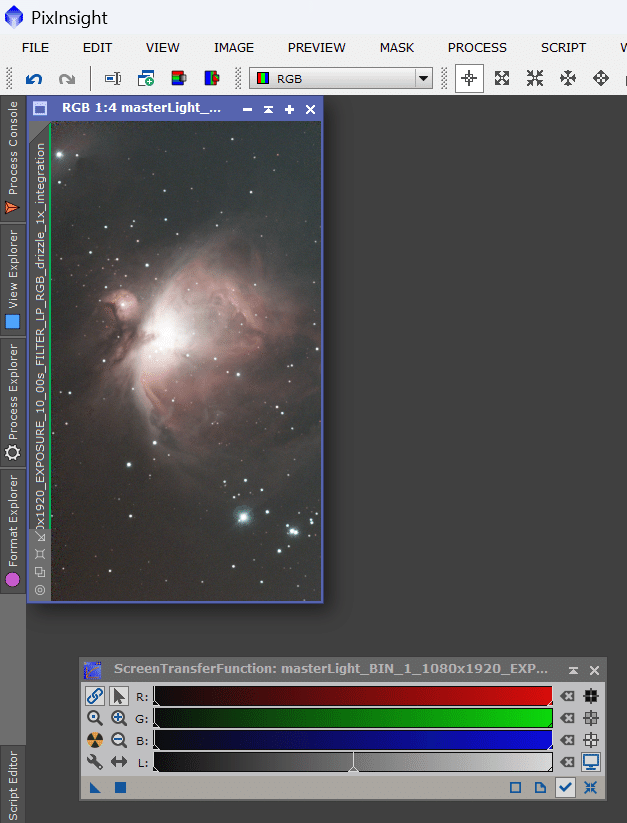Click the image window icon in title bar
627x823 pixels.
[x=40, y=109]
